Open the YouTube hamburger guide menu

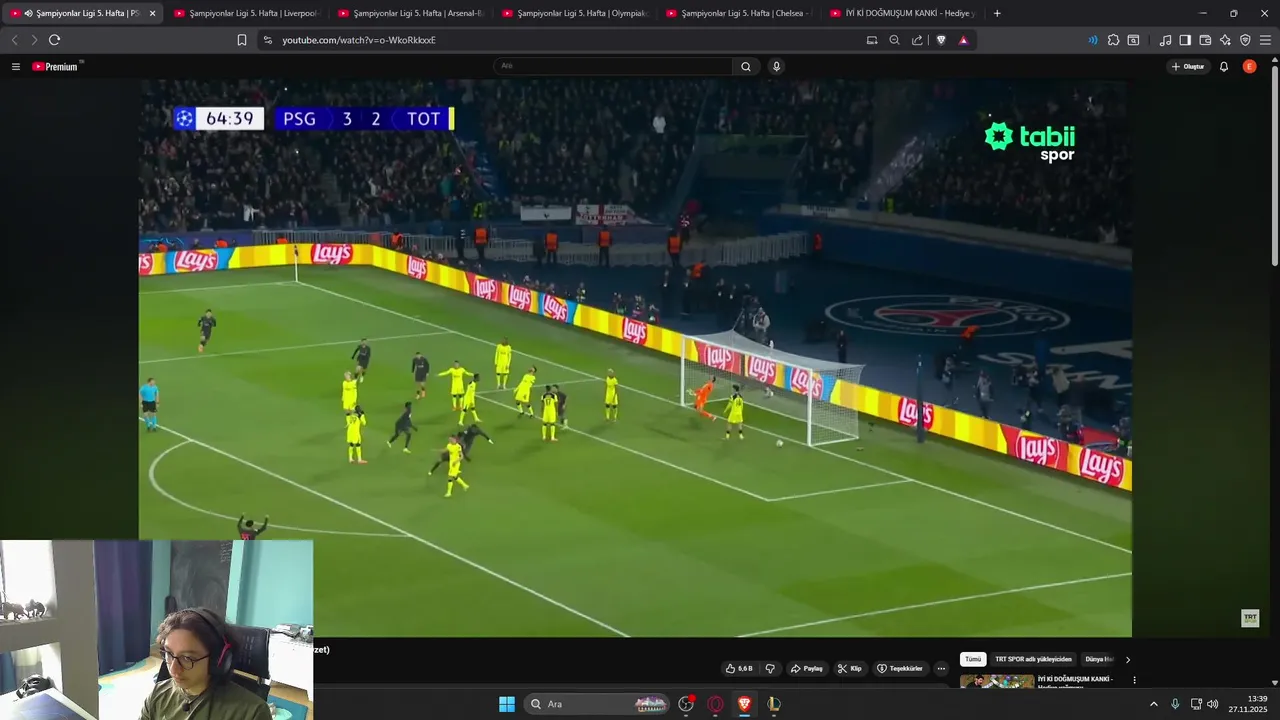pos(15,67)
